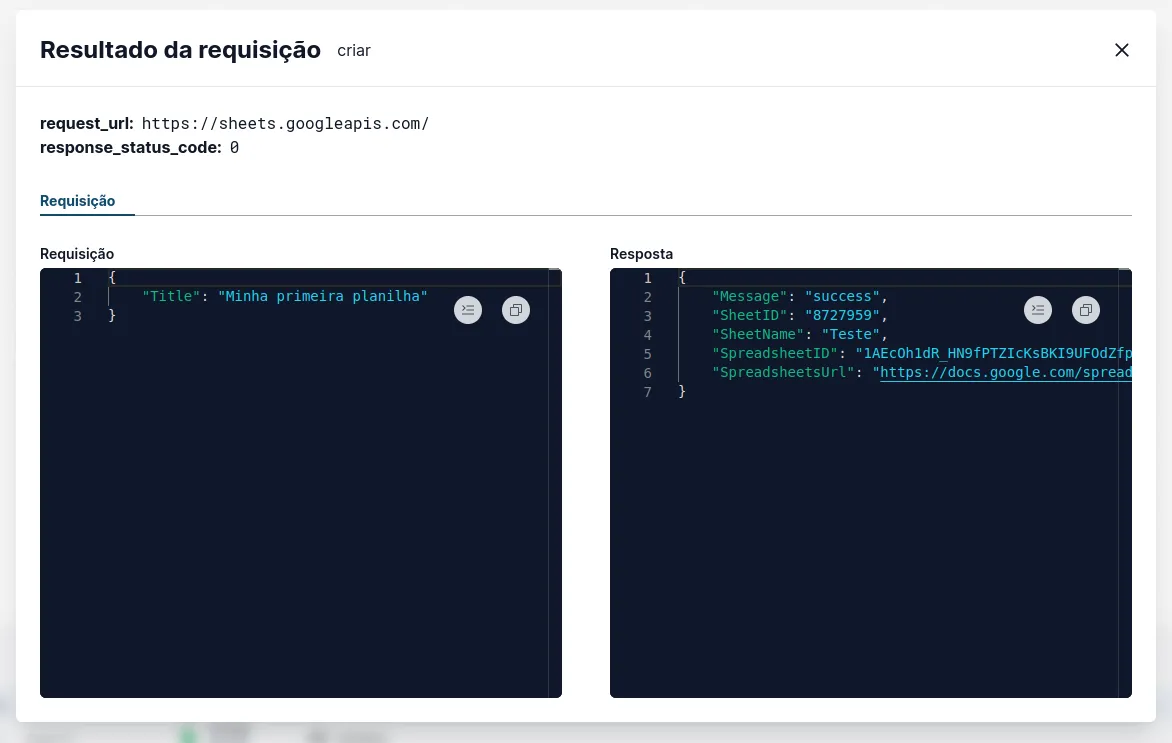Screen dimensions: 1172x743
Task: Click the "SheetName" key in response
Action: (758, 334)
